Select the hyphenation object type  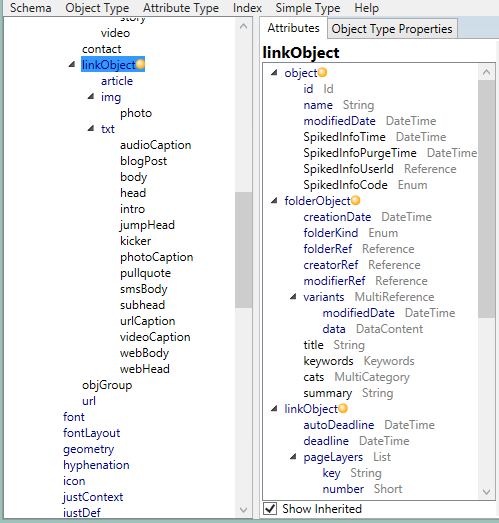click(96, 465)
